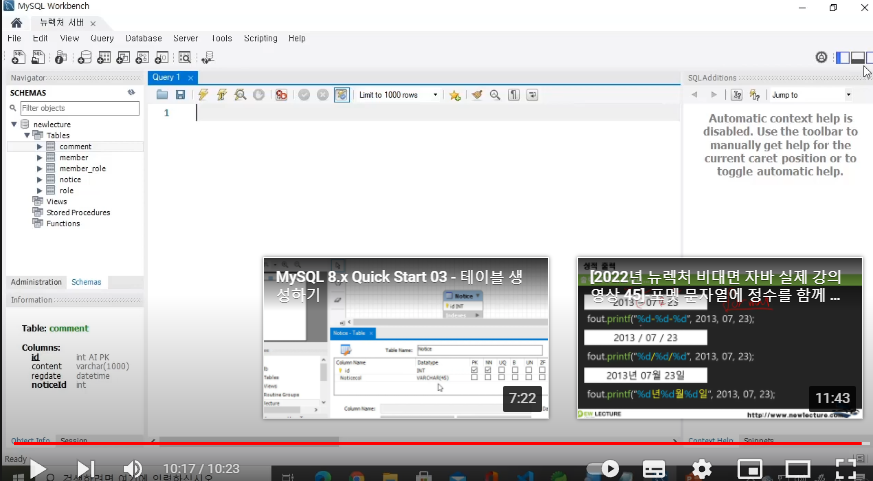The width and height of the screenshot is (873, 481).
Task: Toggle invisible characters display
Action: [514, 95]
